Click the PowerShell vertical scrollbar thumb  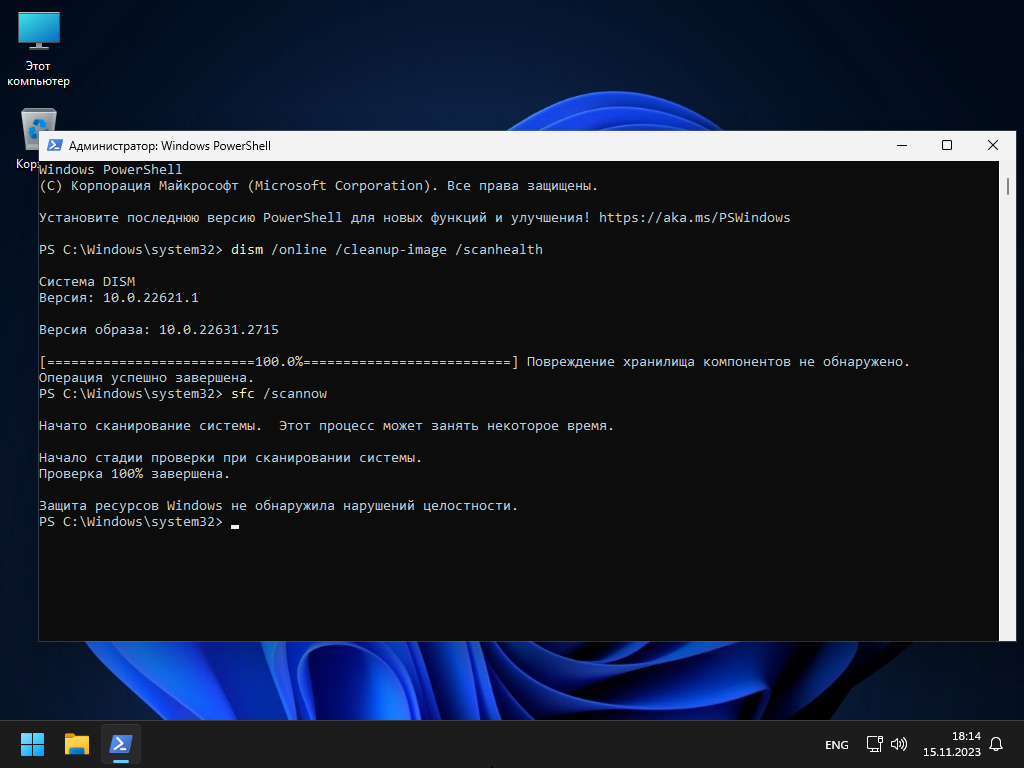[x=1008, y=187]
